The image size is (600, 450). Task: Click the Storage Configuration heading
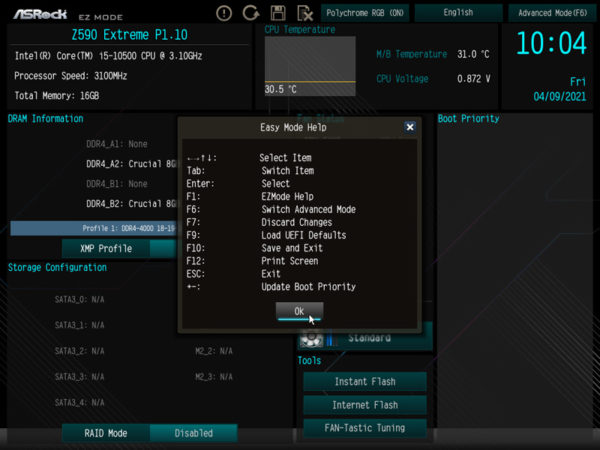(57, 267)
